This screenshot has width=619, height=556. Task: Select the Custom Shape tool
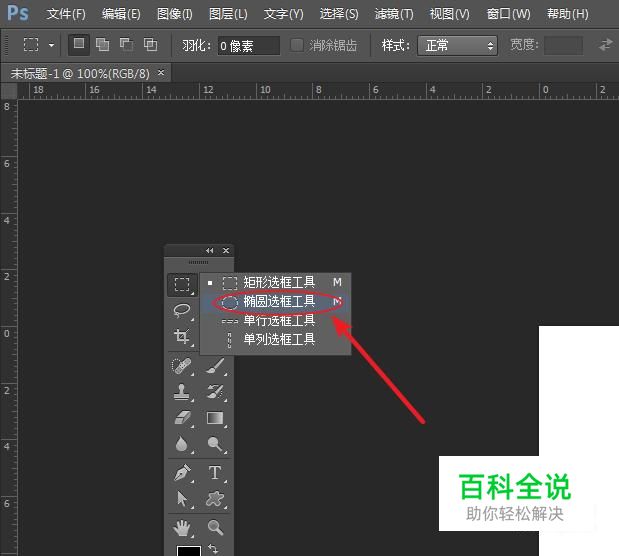[x=215, y=499]
